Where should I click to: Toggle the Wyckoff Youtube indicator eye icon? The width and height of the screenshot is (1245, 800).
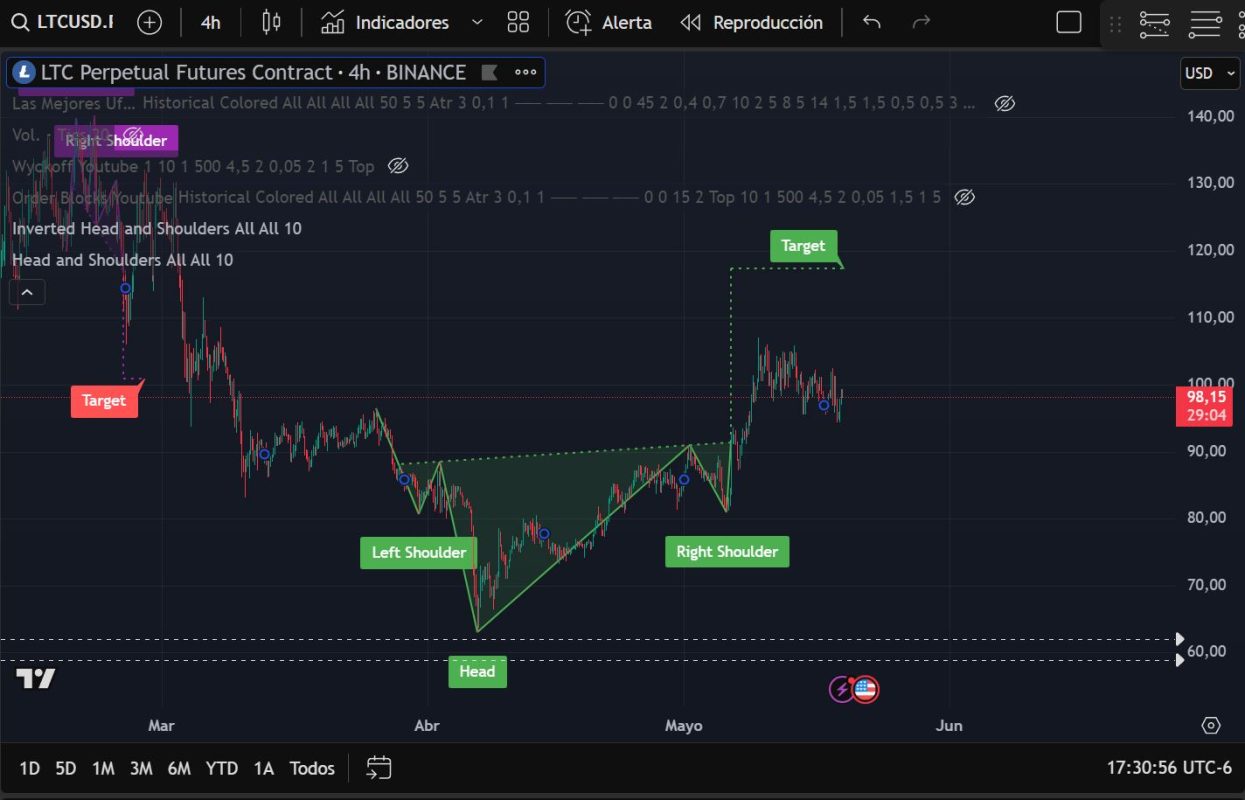pyautogui.click(x=398, y=166)
